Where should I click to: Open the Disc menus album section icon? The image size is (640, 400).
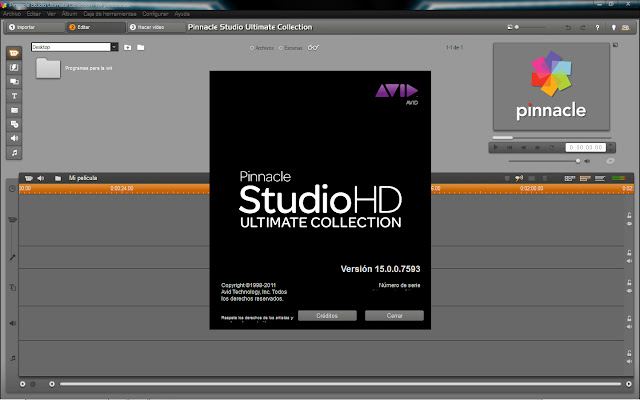click(x=14, y=124)
